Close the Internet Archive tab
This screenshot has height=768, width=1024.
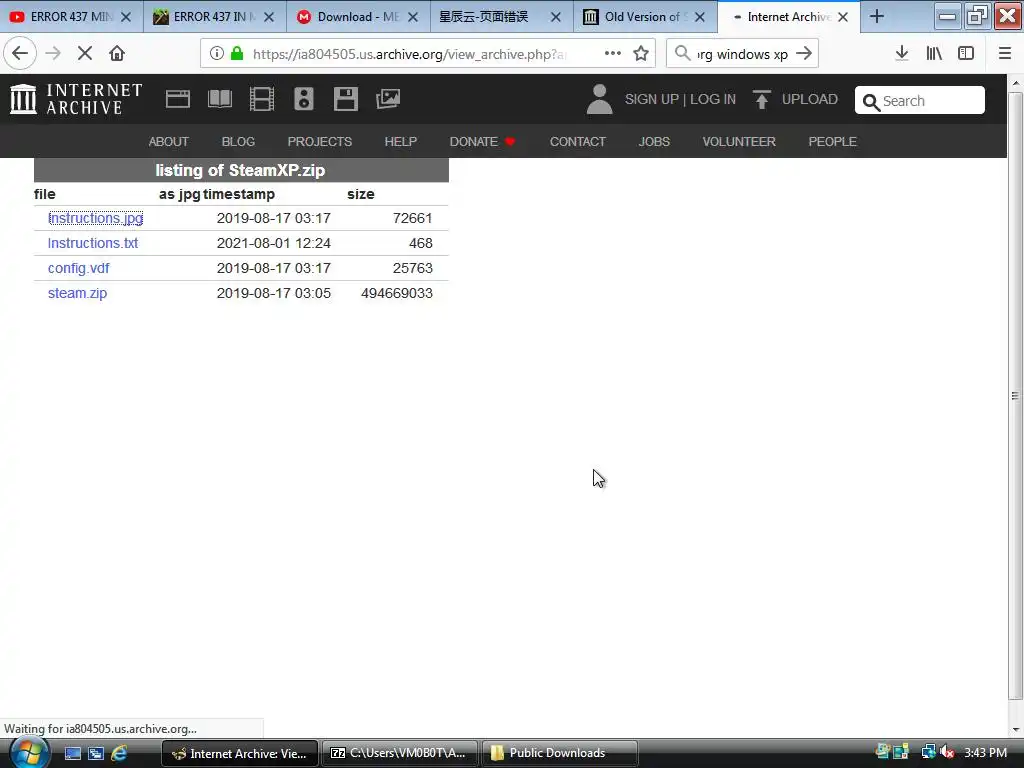point(843,17)
